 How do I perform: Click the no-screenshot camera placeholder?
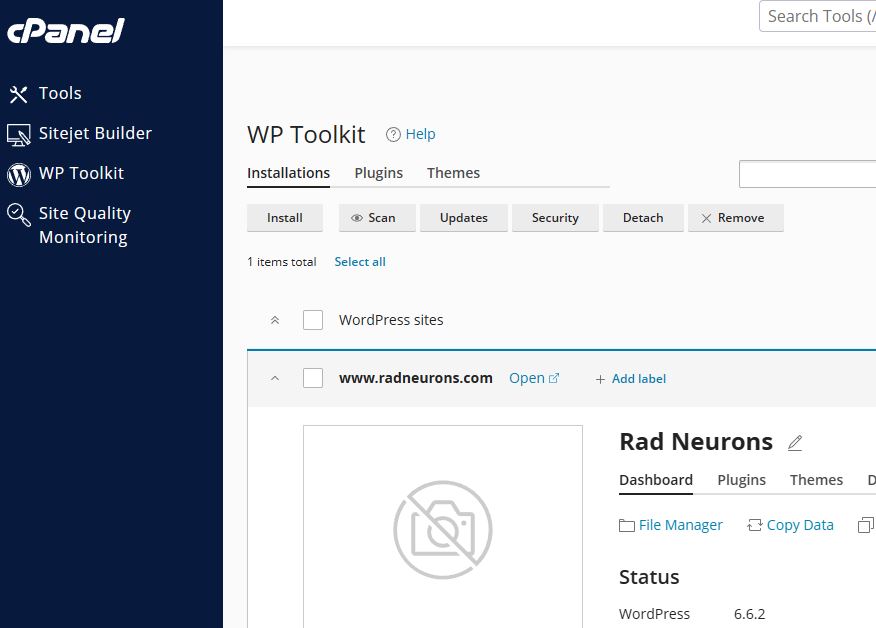tap(442, 530)
